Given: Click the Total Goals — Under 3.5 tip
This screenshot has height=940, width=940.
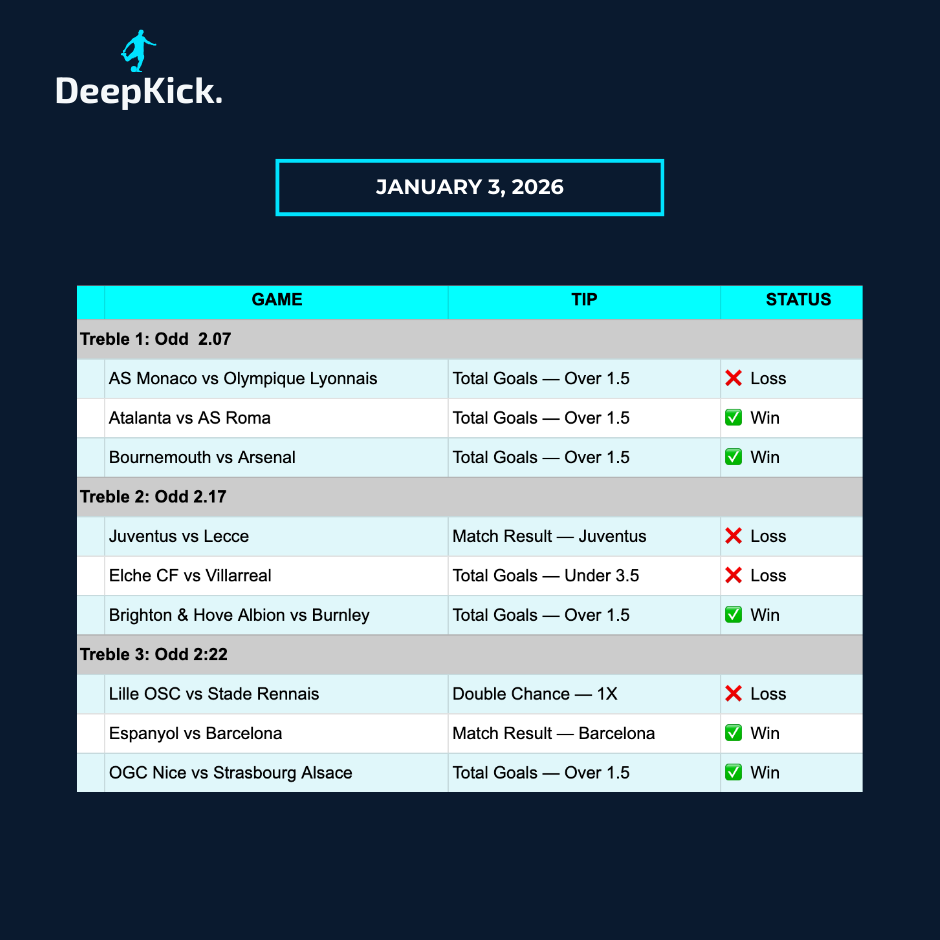Looking at the screenshot, I should coord(545,575).
